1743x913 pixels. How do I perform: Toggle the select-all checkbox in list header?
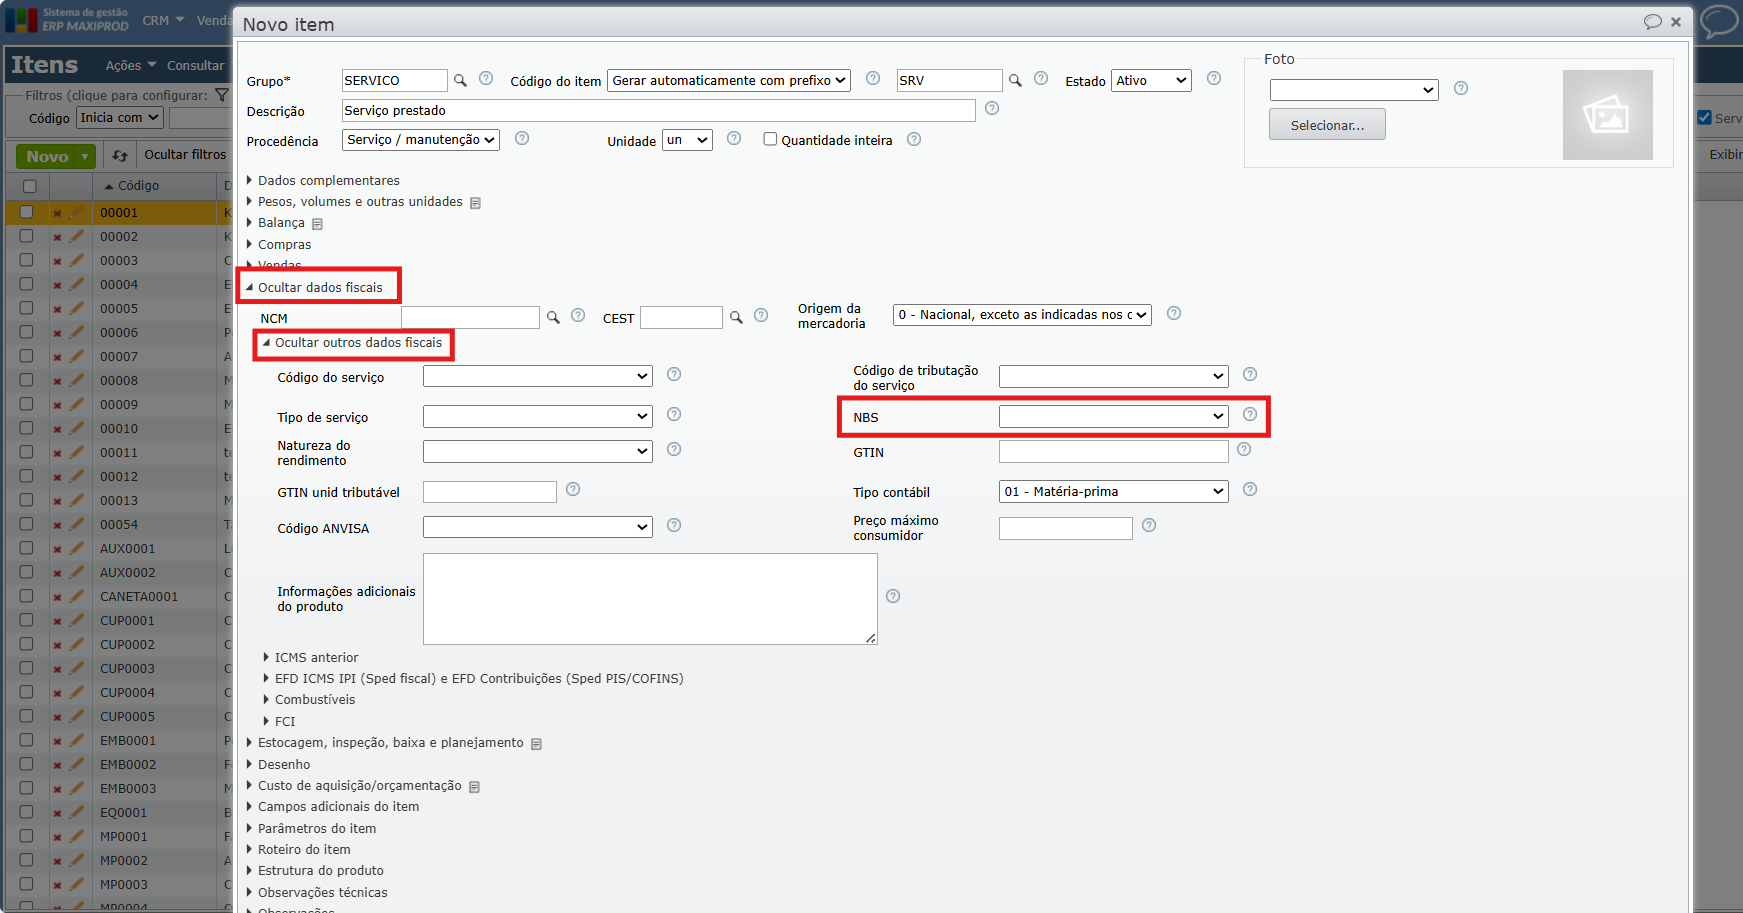tap(29, 186)
